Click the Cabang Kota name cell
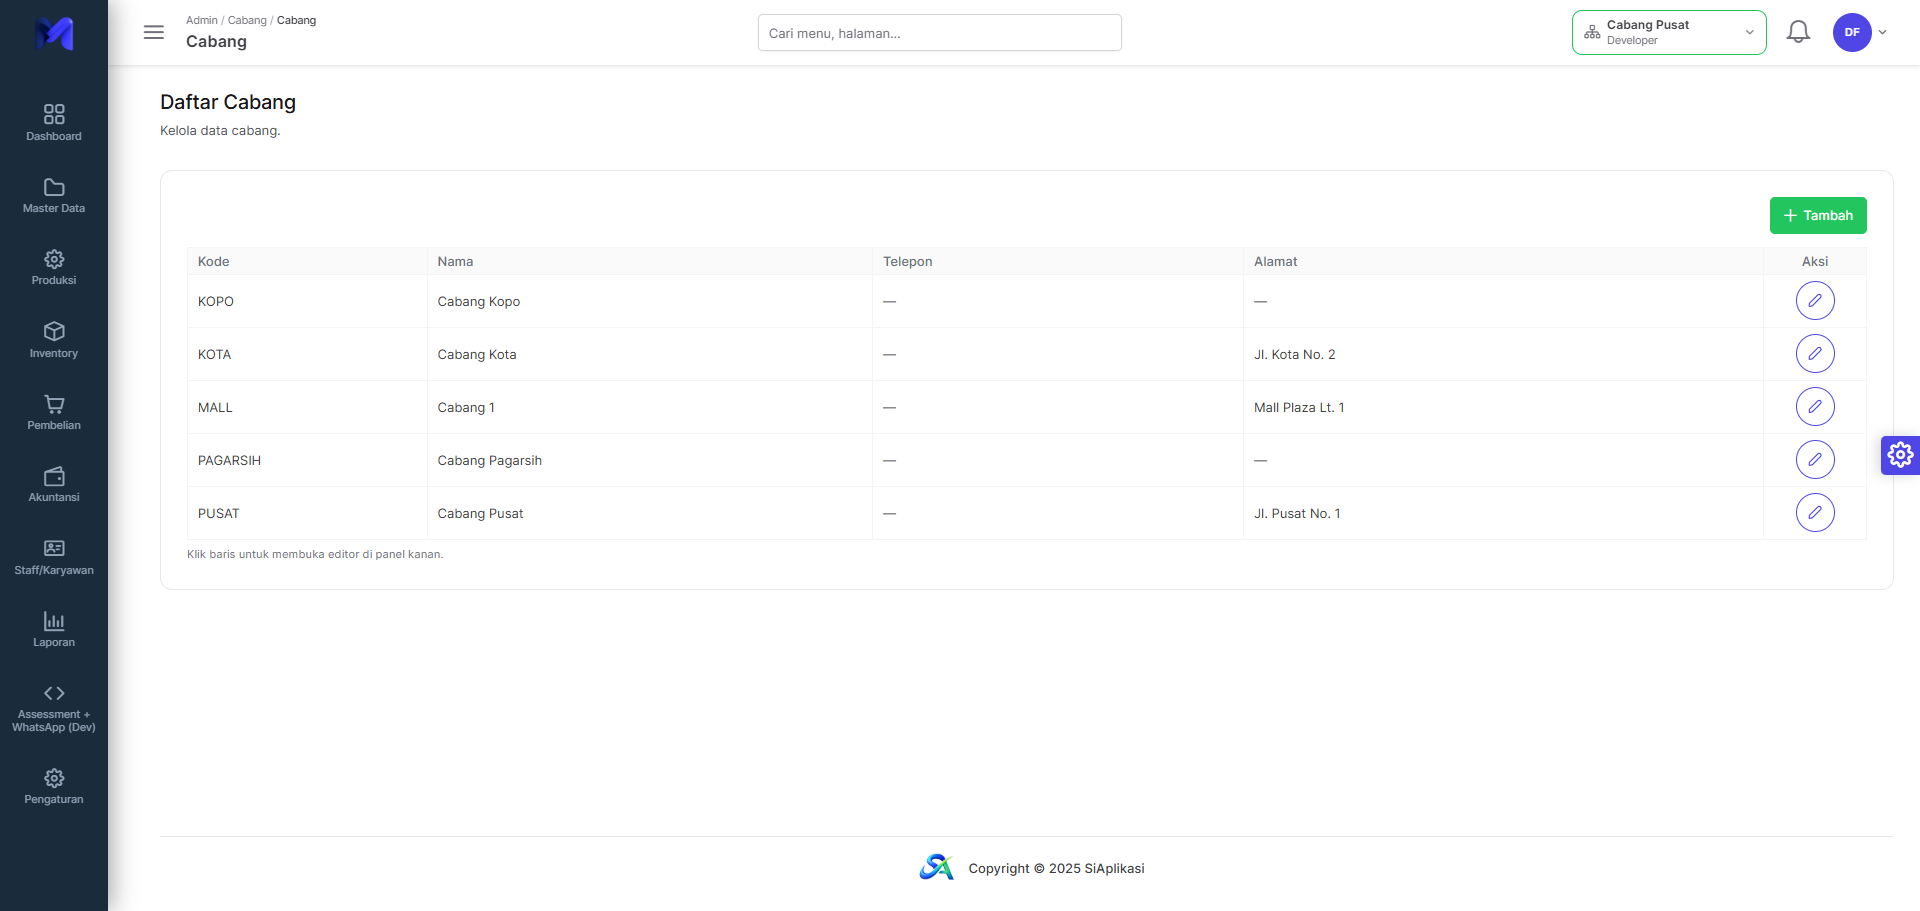The width and height of the screenshot is (1920, 911). coord(650,354)
